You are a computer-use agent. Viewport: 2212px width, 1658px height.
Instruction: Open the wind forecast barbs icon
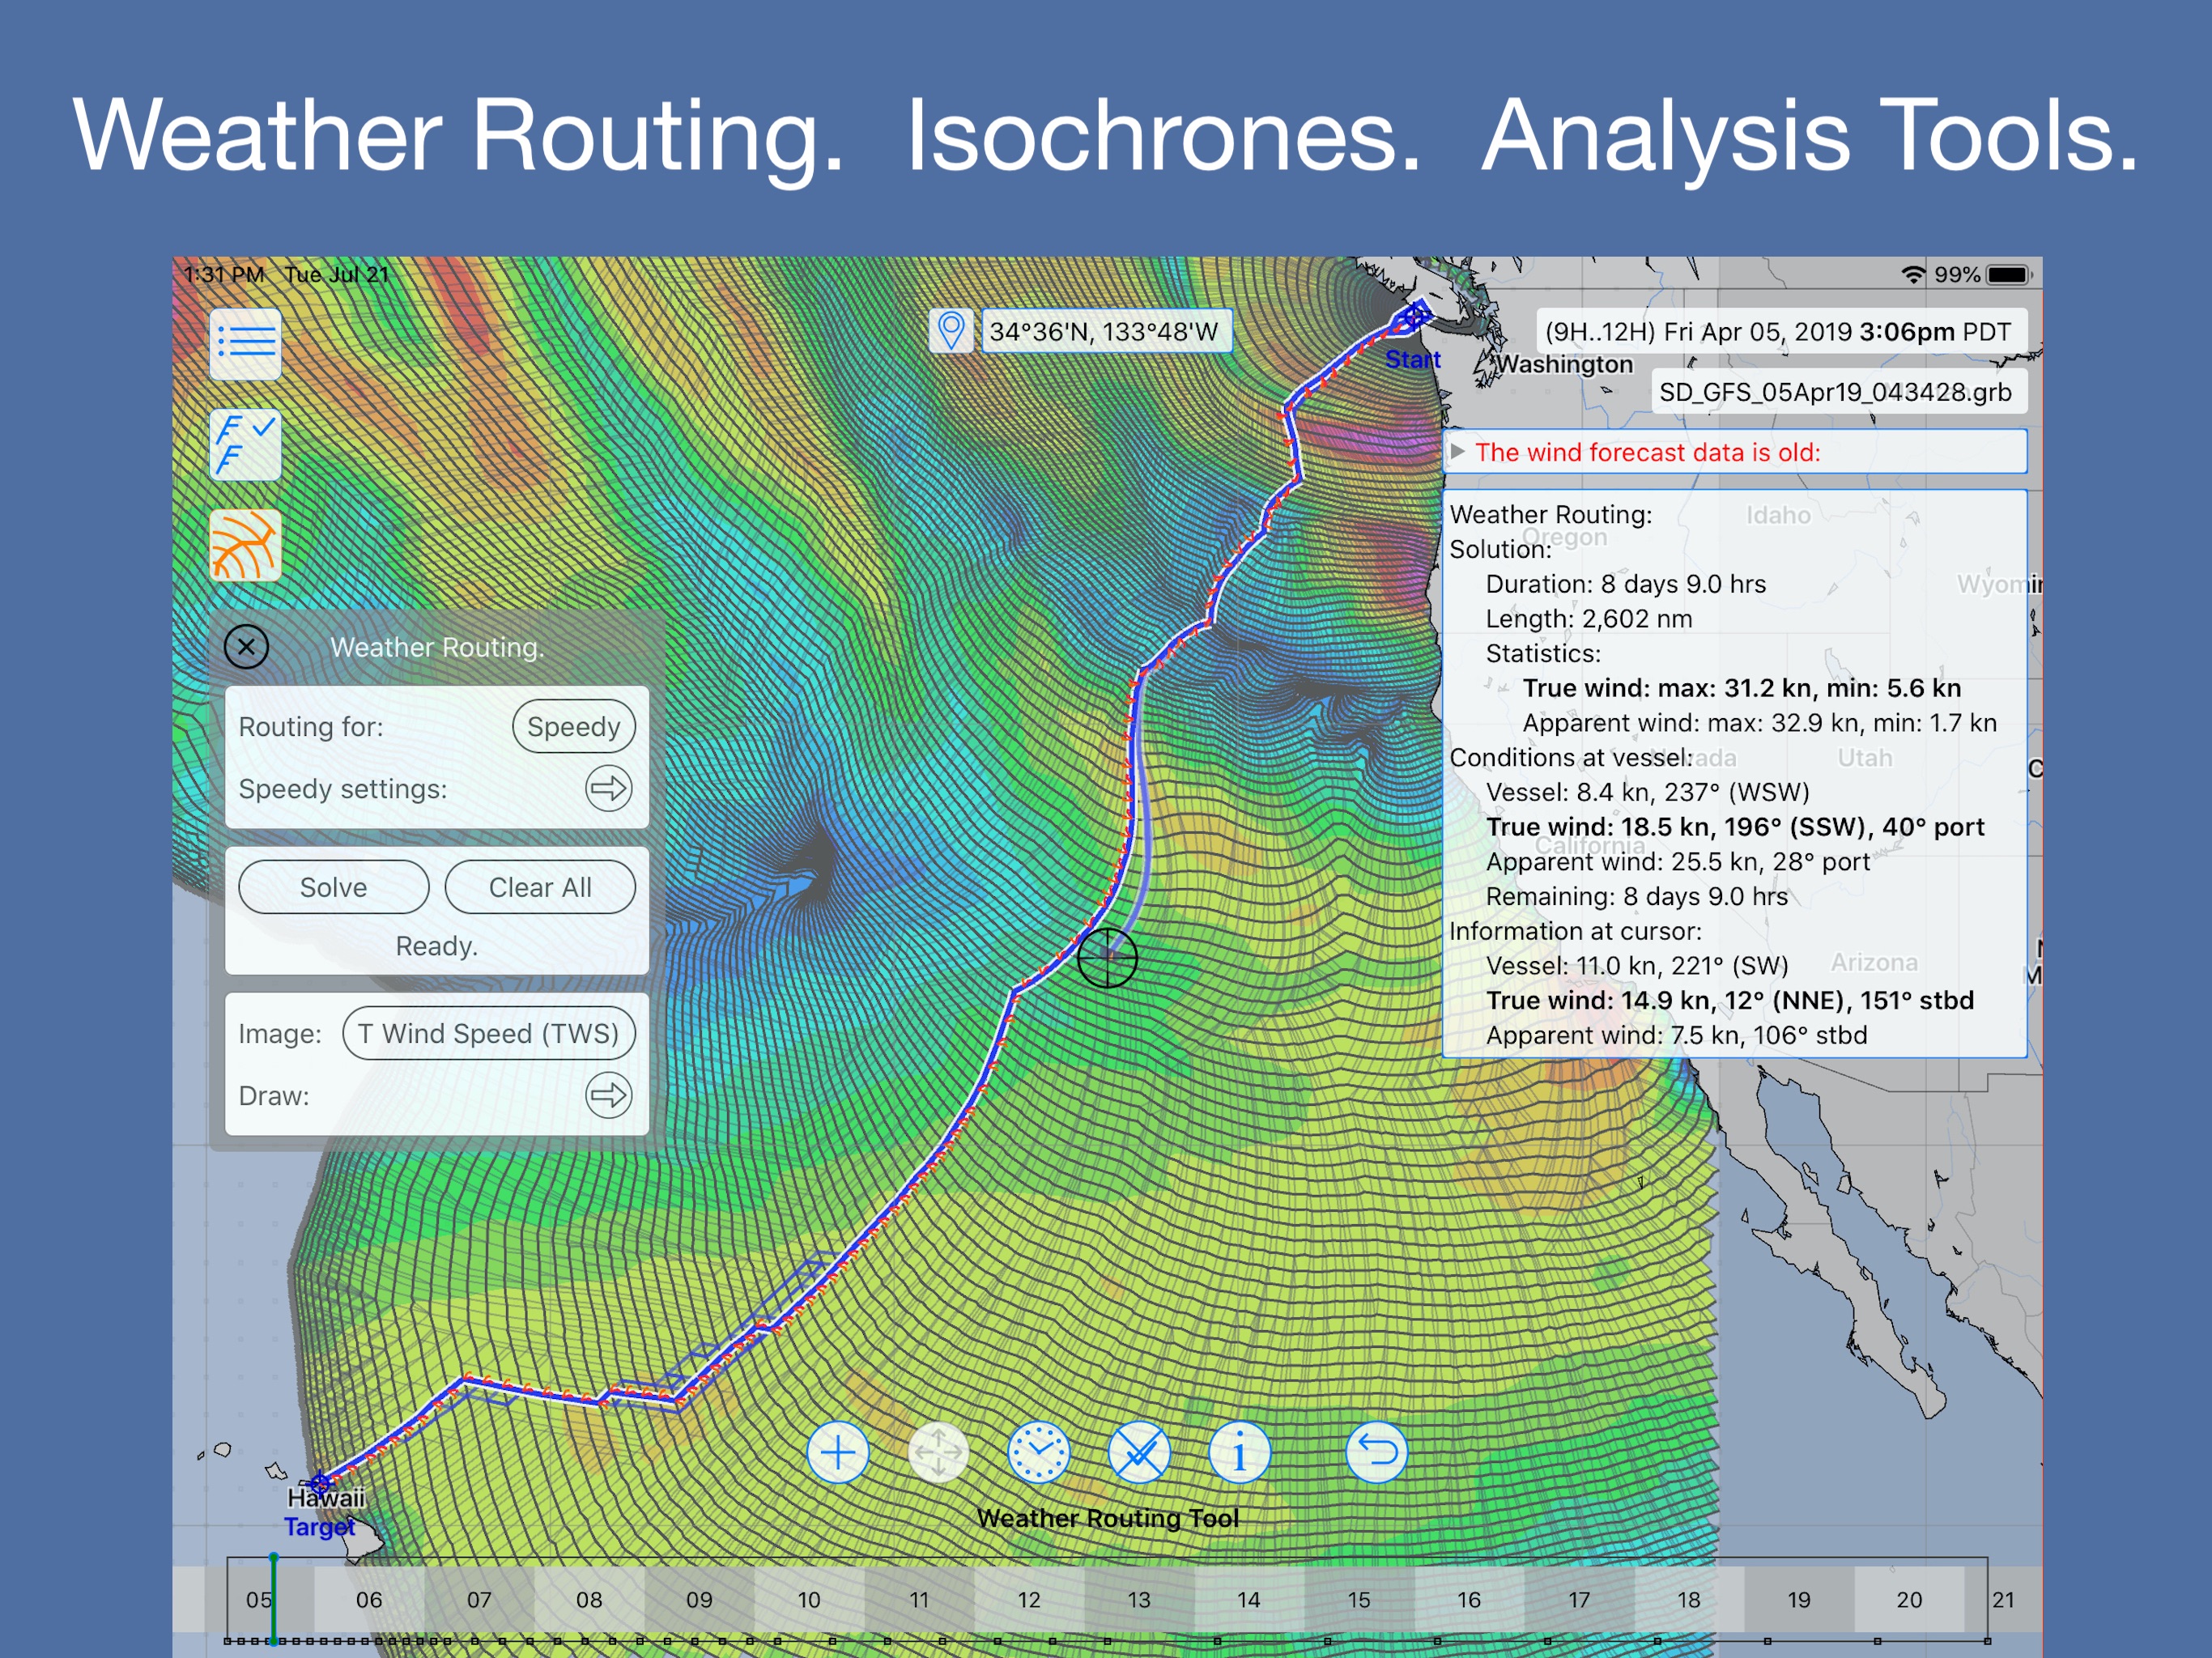245,445
